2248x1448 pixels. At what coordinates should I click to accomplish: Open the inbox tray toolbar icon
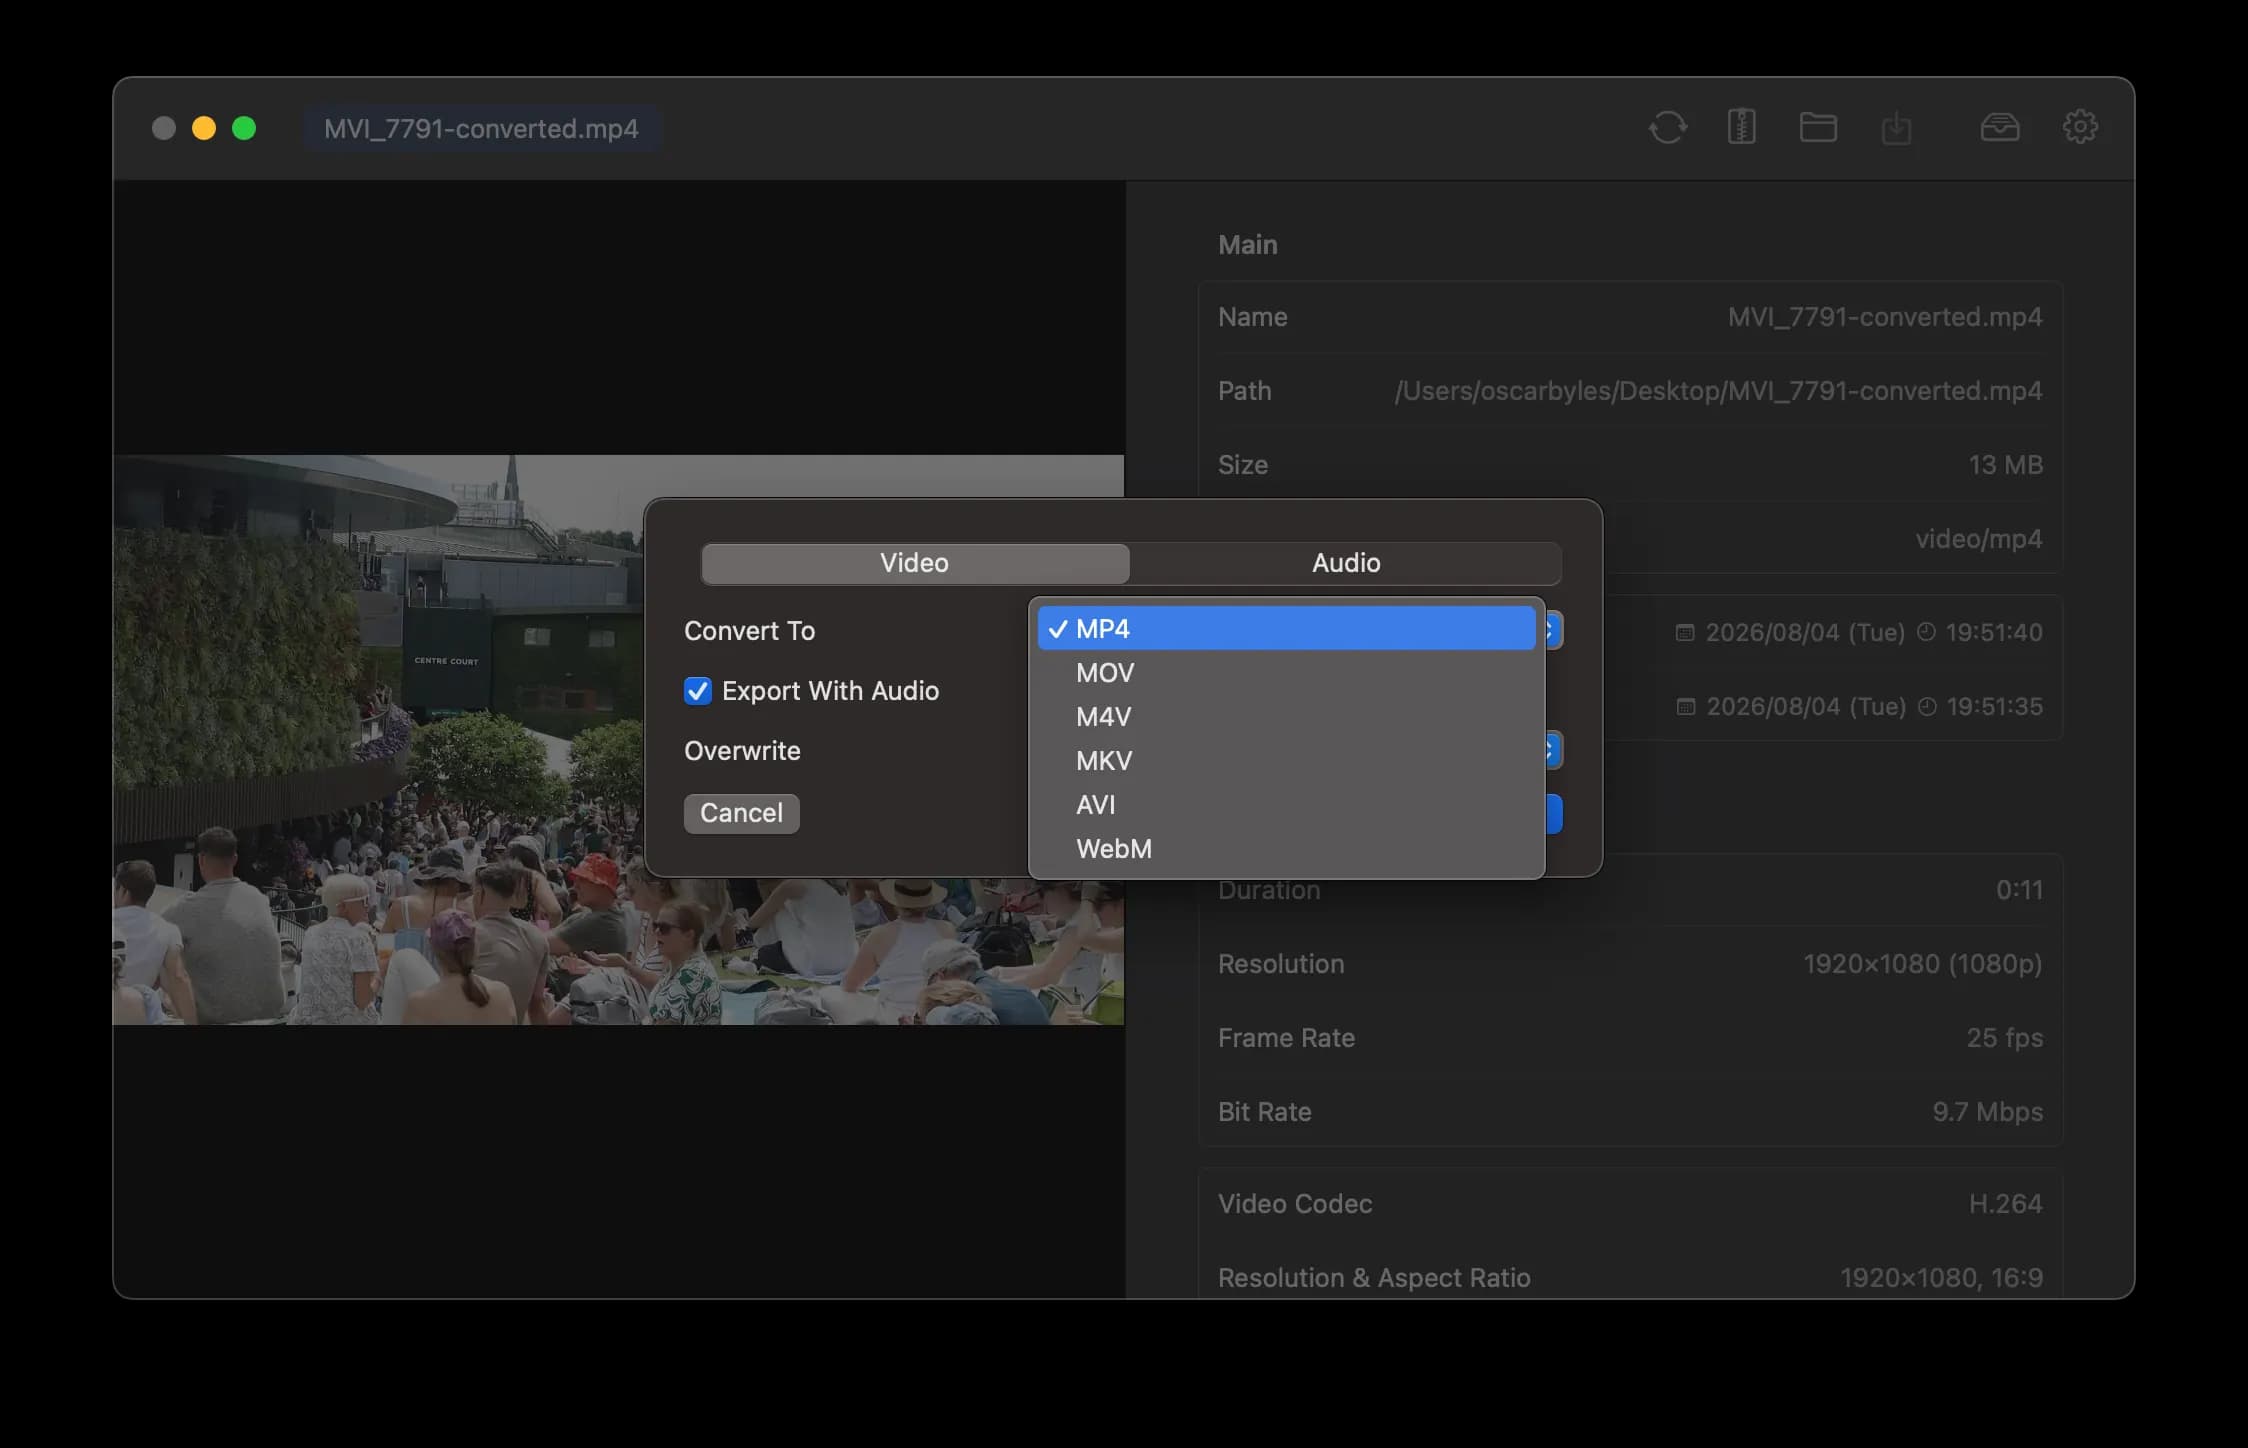2000,128
